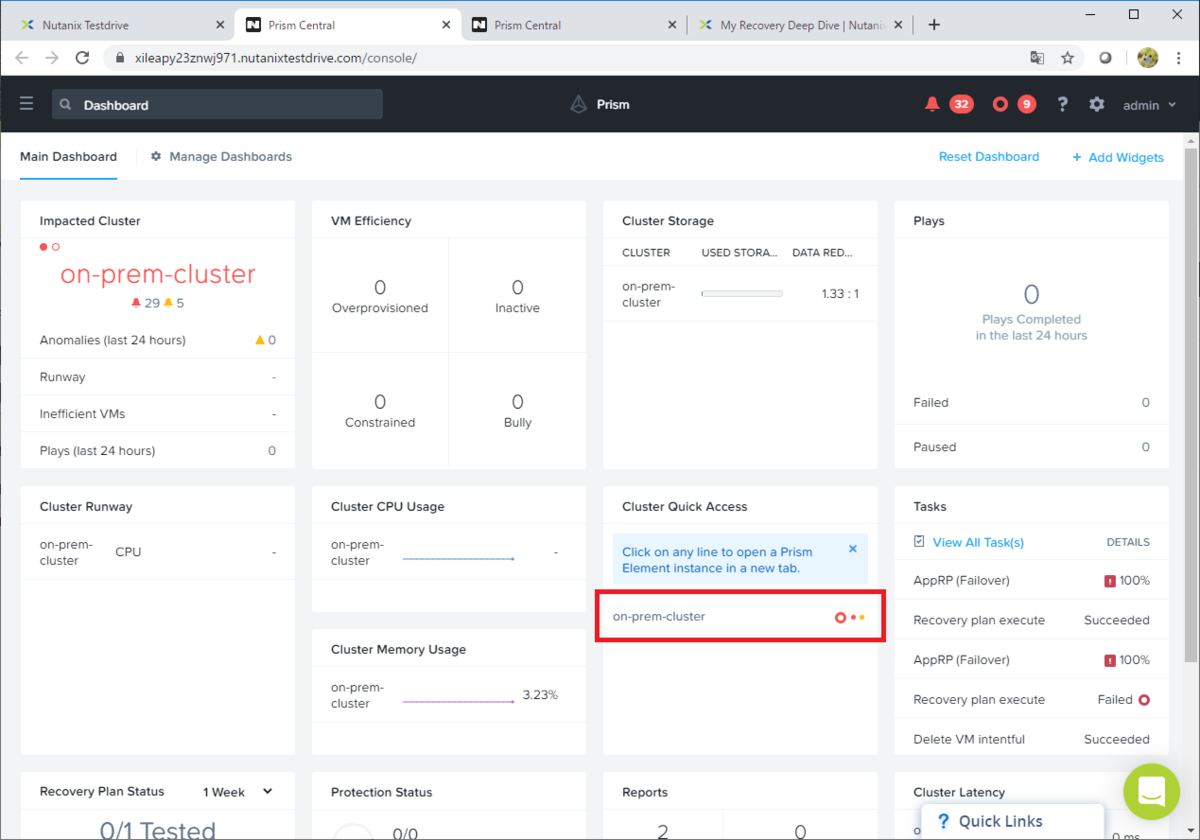Click the Chrome profile avatar
1200x840 pixels.
[1148, 58]
